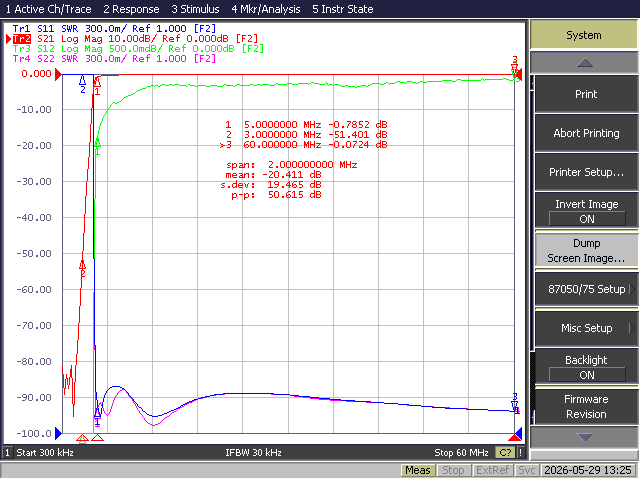Click the exclamation warning indicator
Screen dimensions: 640x480
pyautogui.click(x=520, y=453)
